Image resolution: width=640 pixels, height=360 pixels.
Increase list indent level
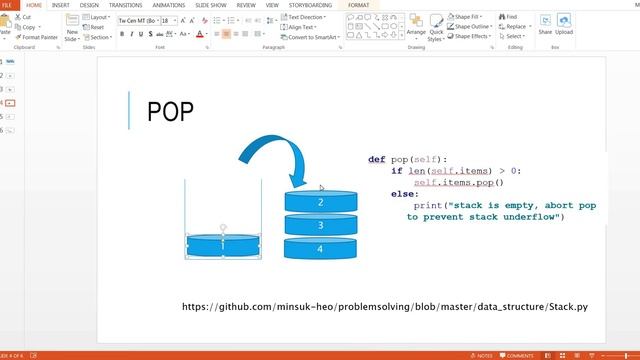tap(258, 20)
